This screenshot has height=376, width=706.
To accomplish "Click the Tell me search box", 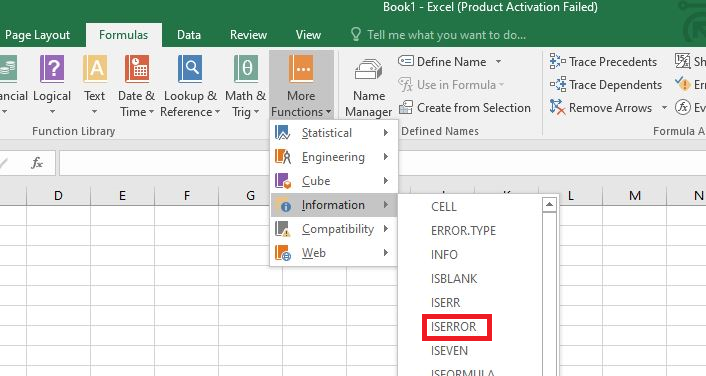I will pyautogui.click(x=446, y=35).
